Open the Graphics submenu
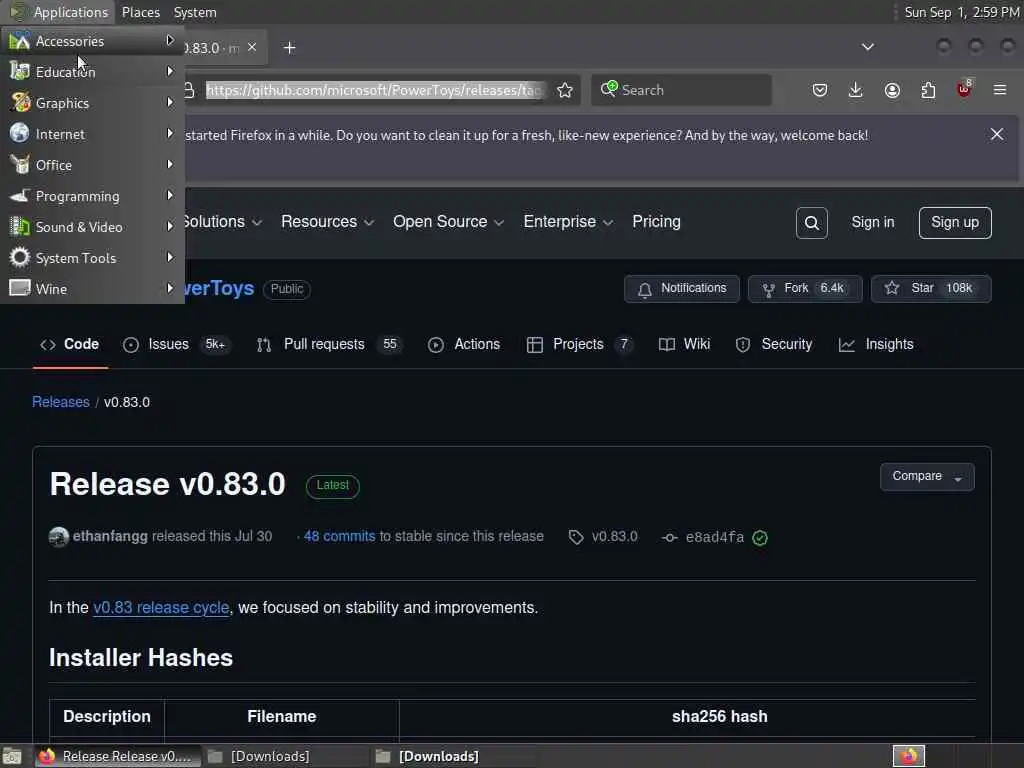 (92, 103)
